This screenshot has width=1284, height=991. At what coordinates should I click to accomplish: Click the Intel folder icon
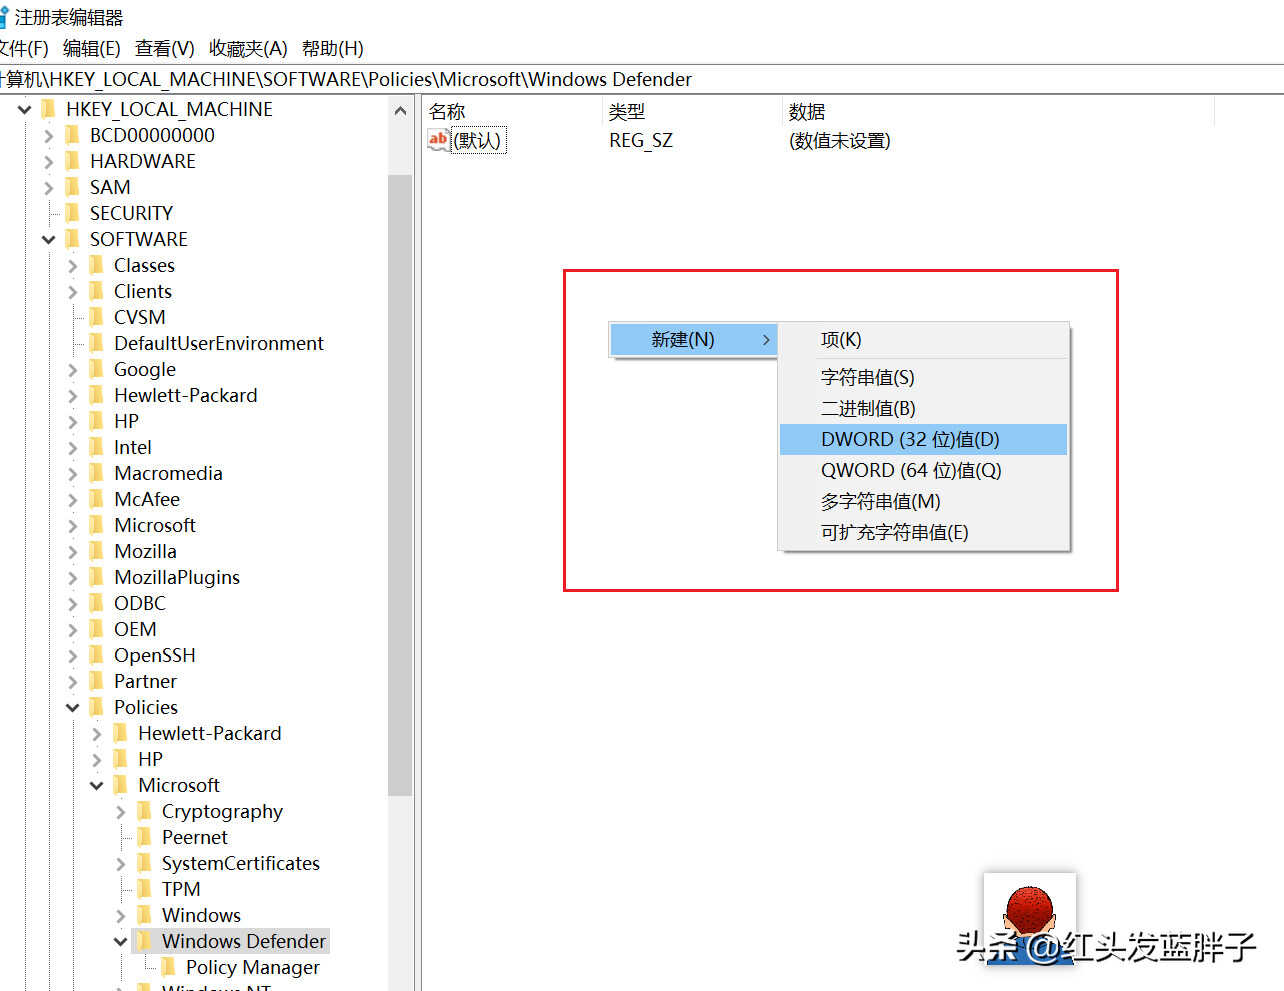96,447
